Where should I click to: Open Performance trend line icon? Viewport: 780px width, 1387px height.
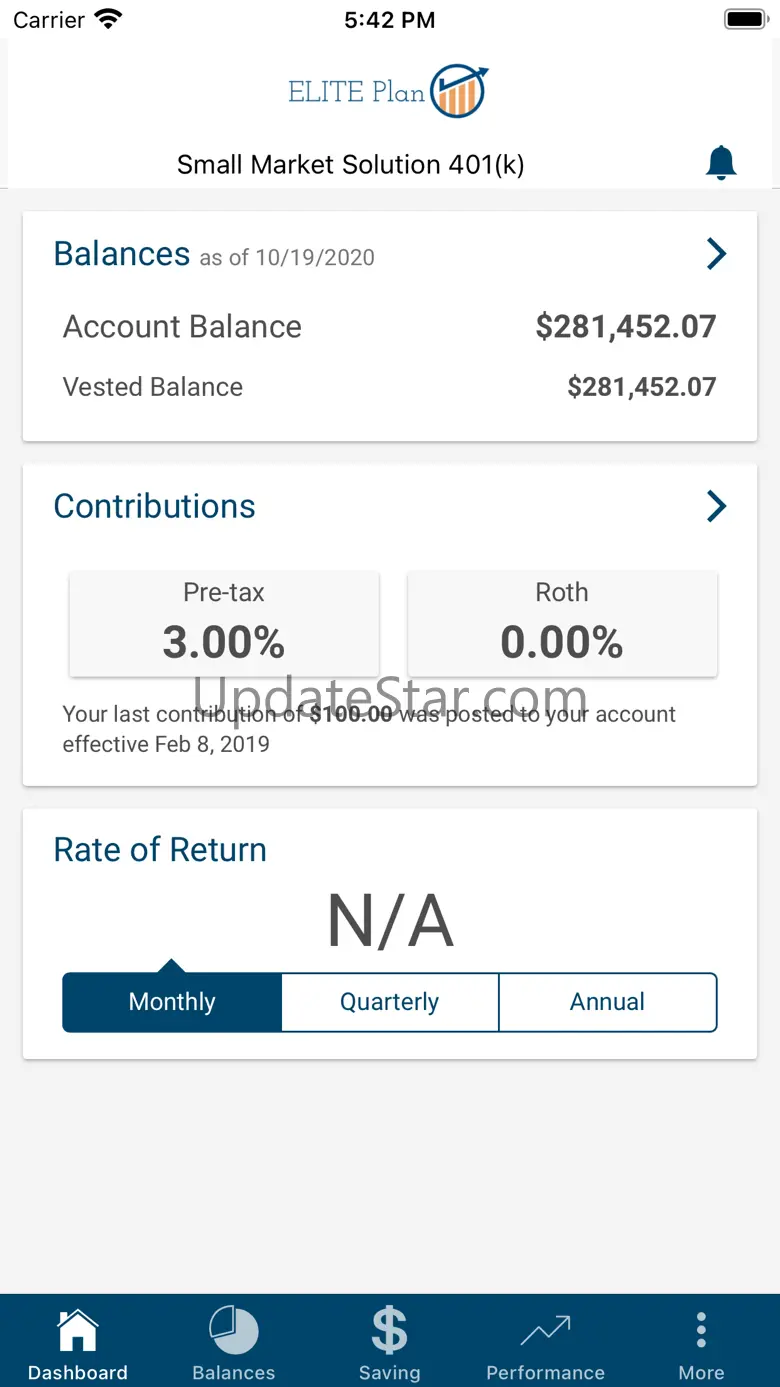545,1332
